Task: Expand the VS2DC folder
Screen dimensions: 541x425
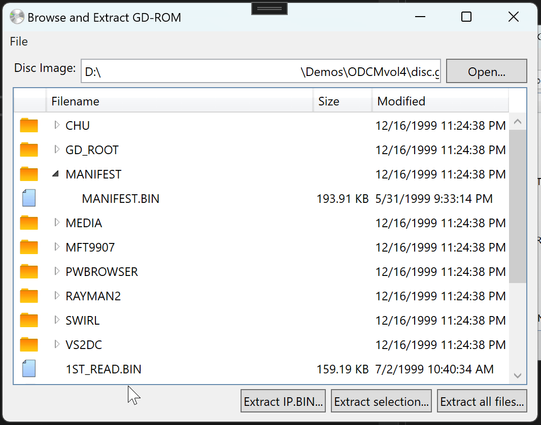Action: (57, 344)
